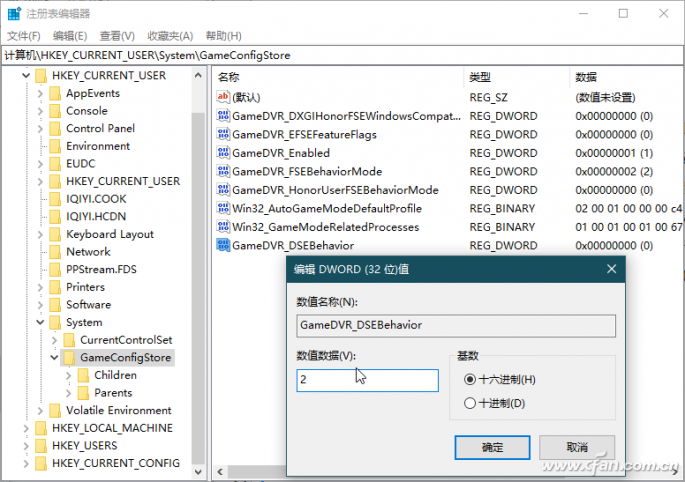Open the 查看(V) menu
This screenshot has width=685, height=482.
click(x=117, y=36)
